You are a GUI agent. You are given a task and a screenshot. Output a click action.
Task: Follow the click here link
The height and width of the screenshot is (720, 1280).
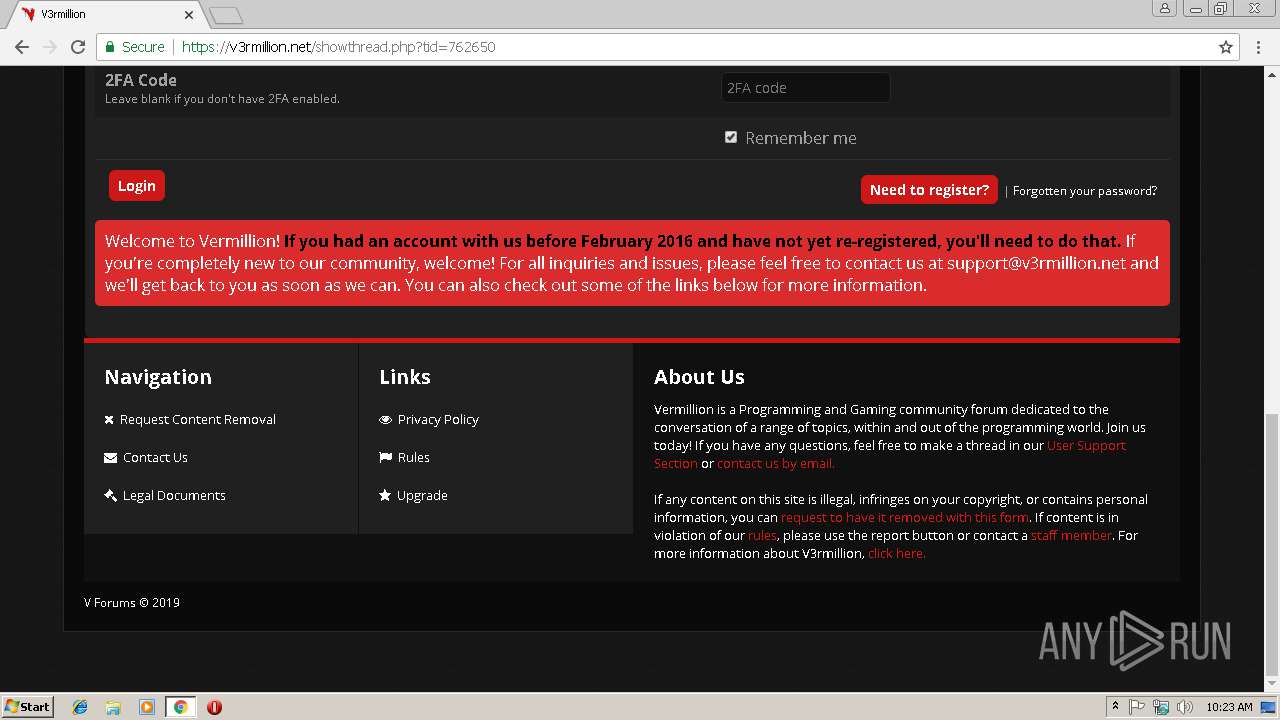click(x=897, y=554)
